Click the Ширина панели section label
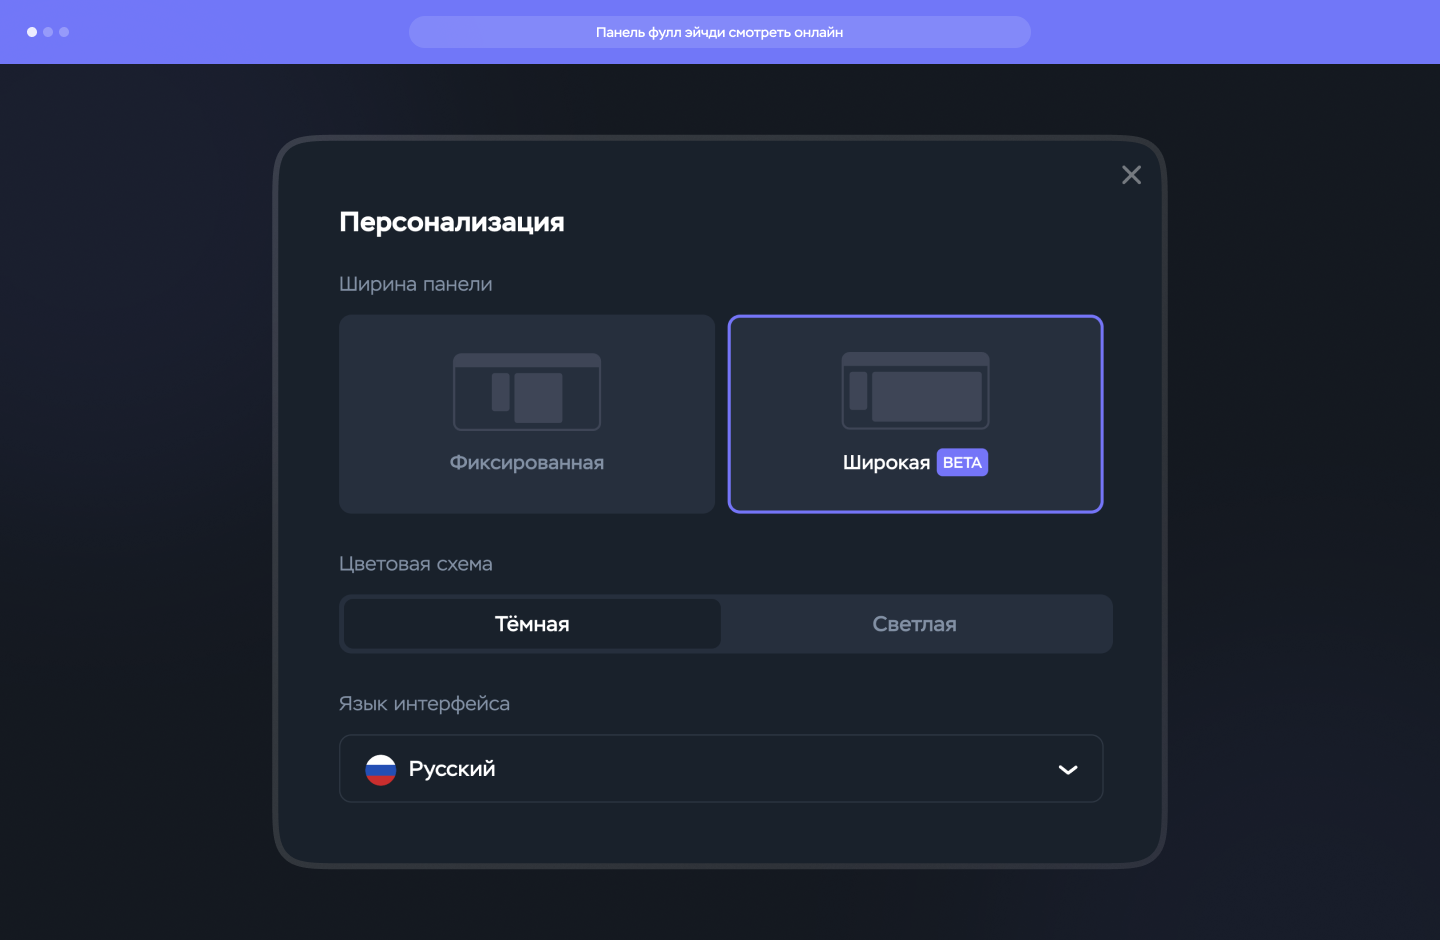 [415, 284]
